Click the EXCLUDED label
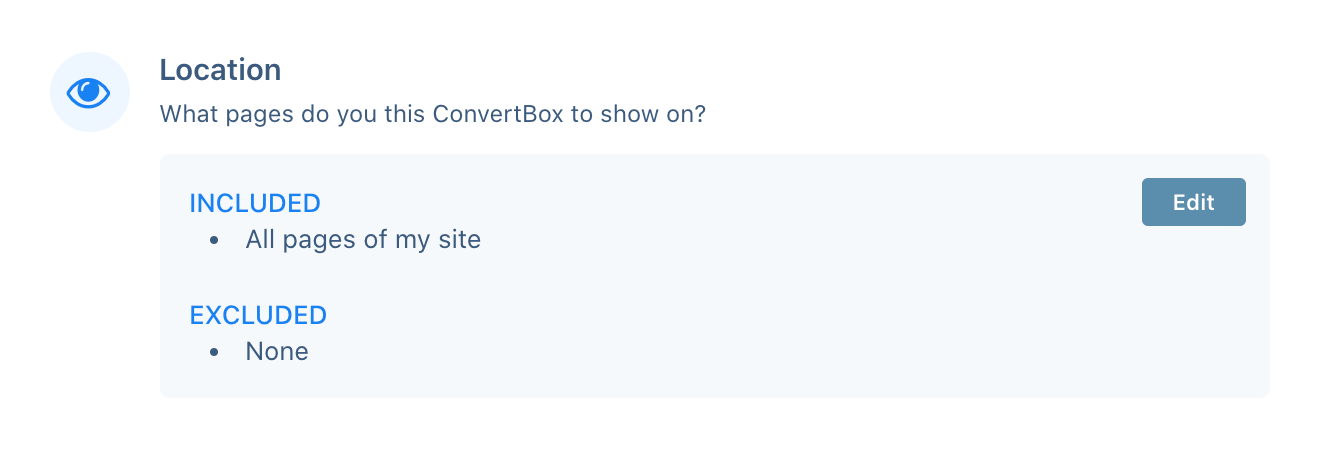Image resolution: width=1340 pixels, height=464 pixels. (258, 315)
